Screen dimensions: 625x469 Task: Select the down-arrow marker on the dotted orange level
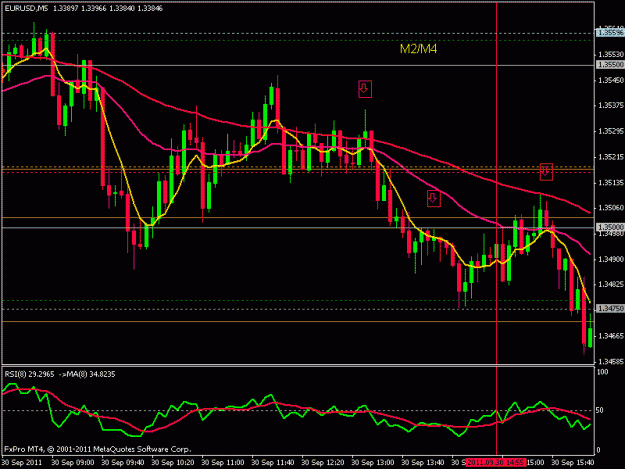click(x=546, y=172)
